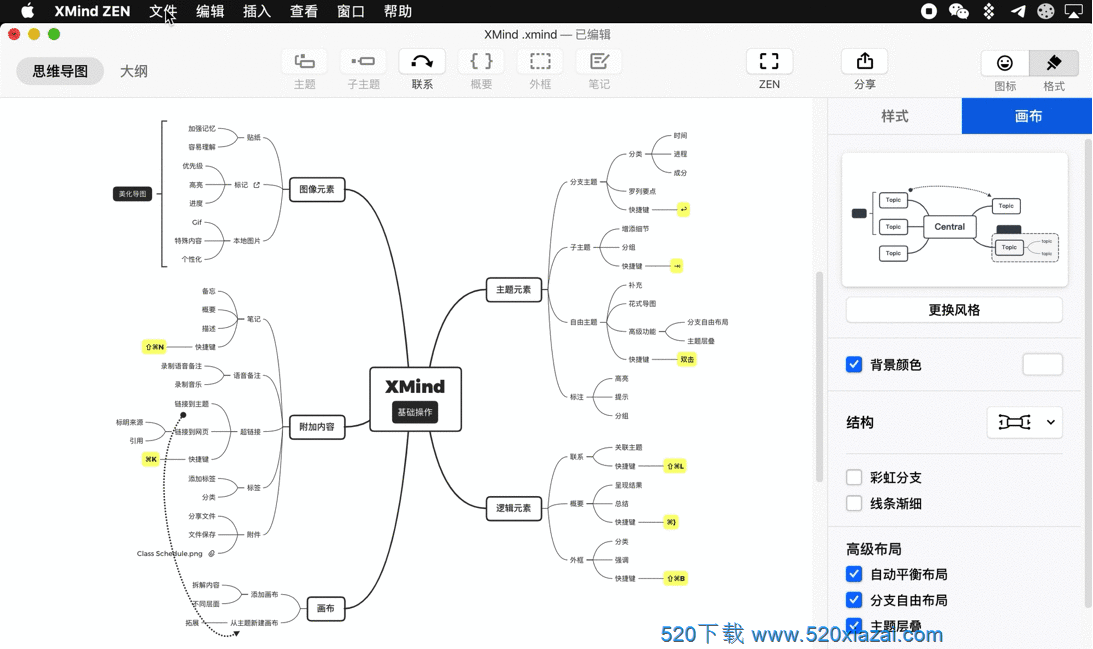
Task: Click the theme style preview thumbnail
Action: point(954,220)
